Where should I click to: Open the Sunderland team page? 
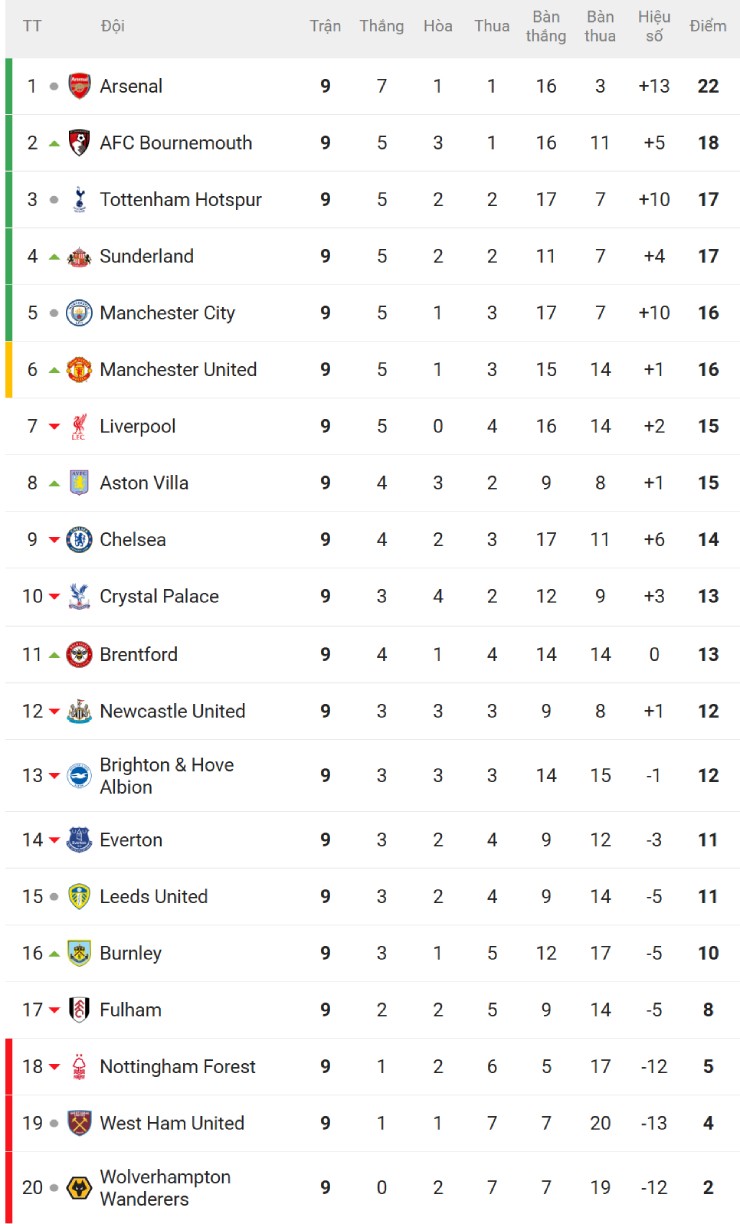click(146, 257)
